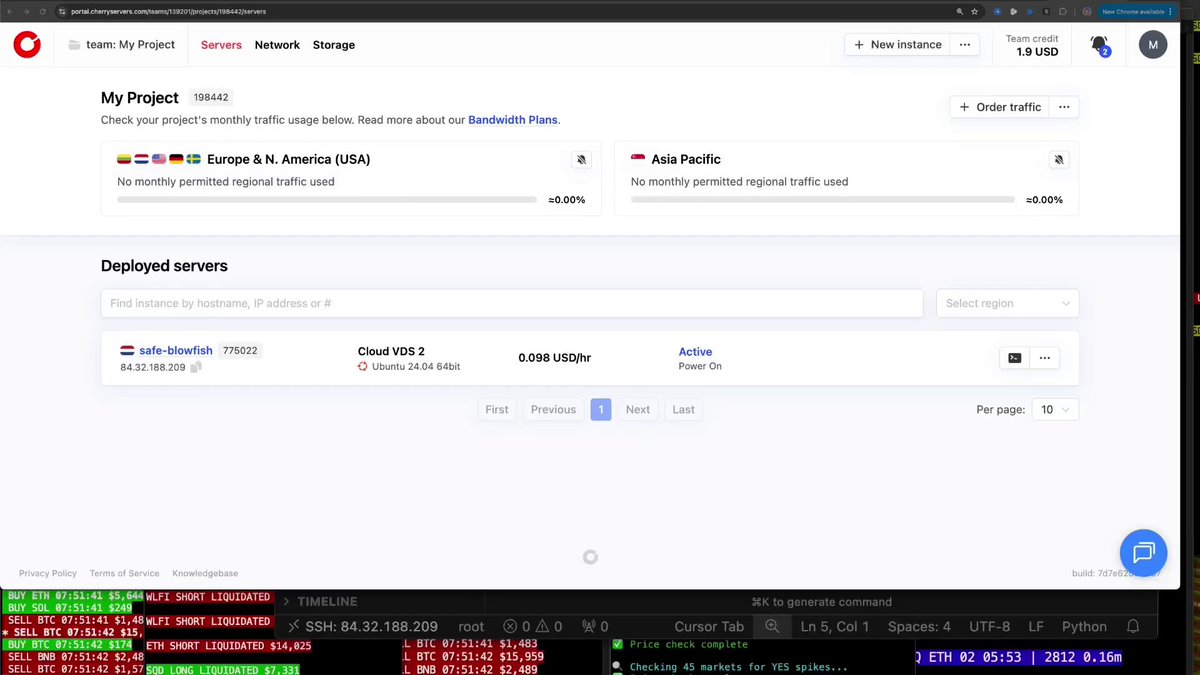Click the zoom magnifier in the address bar
Screen dimensions: 1200x675
coord(960,12)
